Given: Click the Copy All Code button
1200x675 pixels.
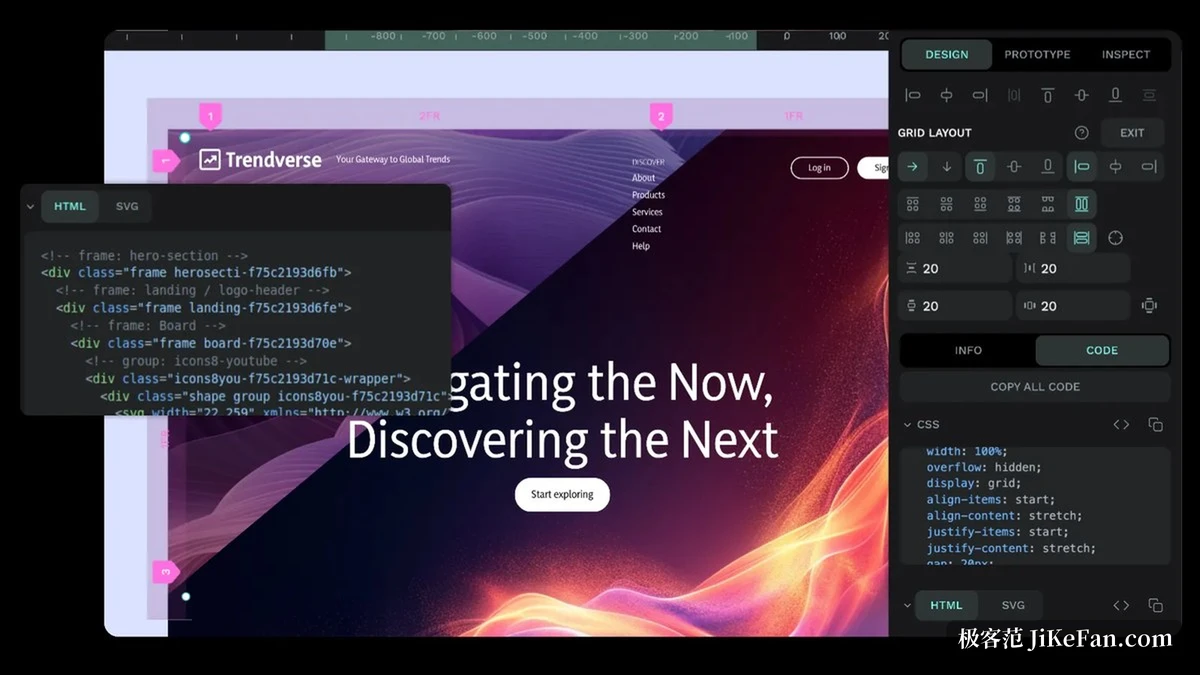Looking at the screenshot, I should pos(1035,387).
